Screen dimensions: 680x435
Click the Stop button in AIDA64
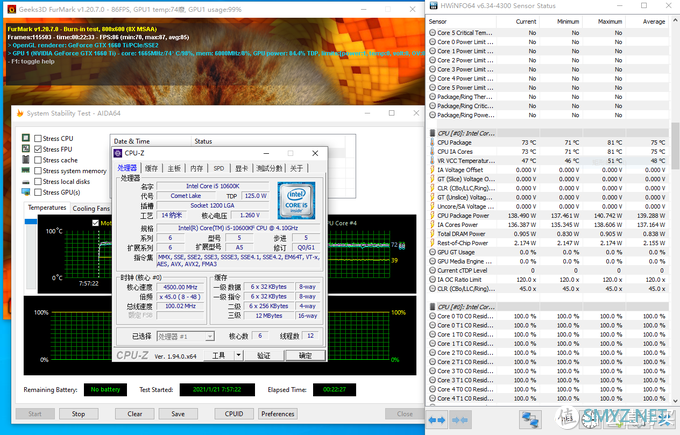78,414
